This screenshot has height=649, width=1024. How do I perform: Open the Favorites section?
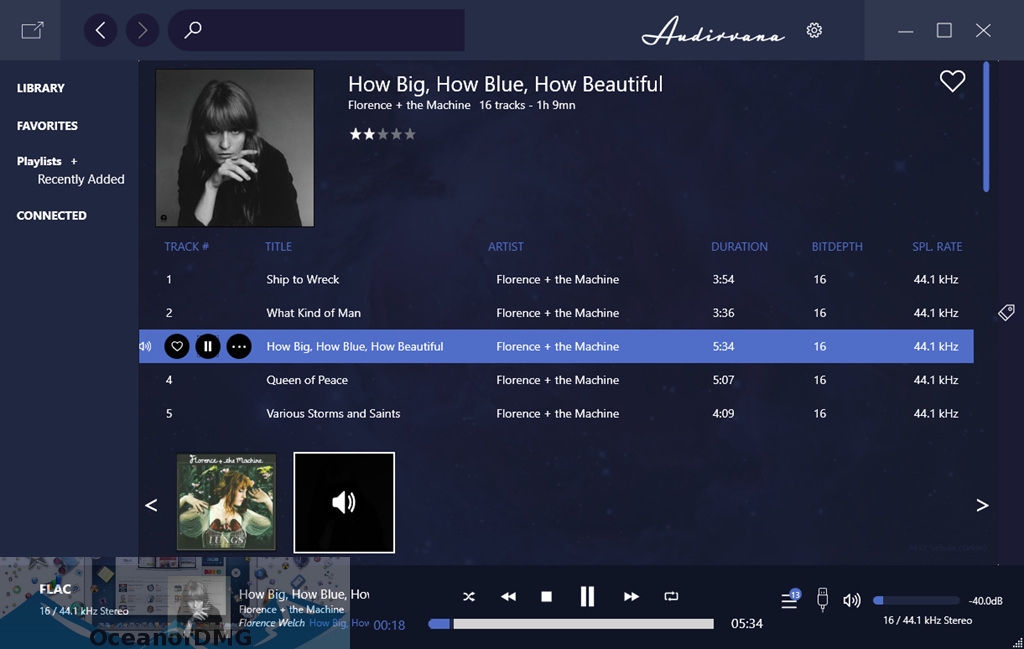(x=47, y=125)
